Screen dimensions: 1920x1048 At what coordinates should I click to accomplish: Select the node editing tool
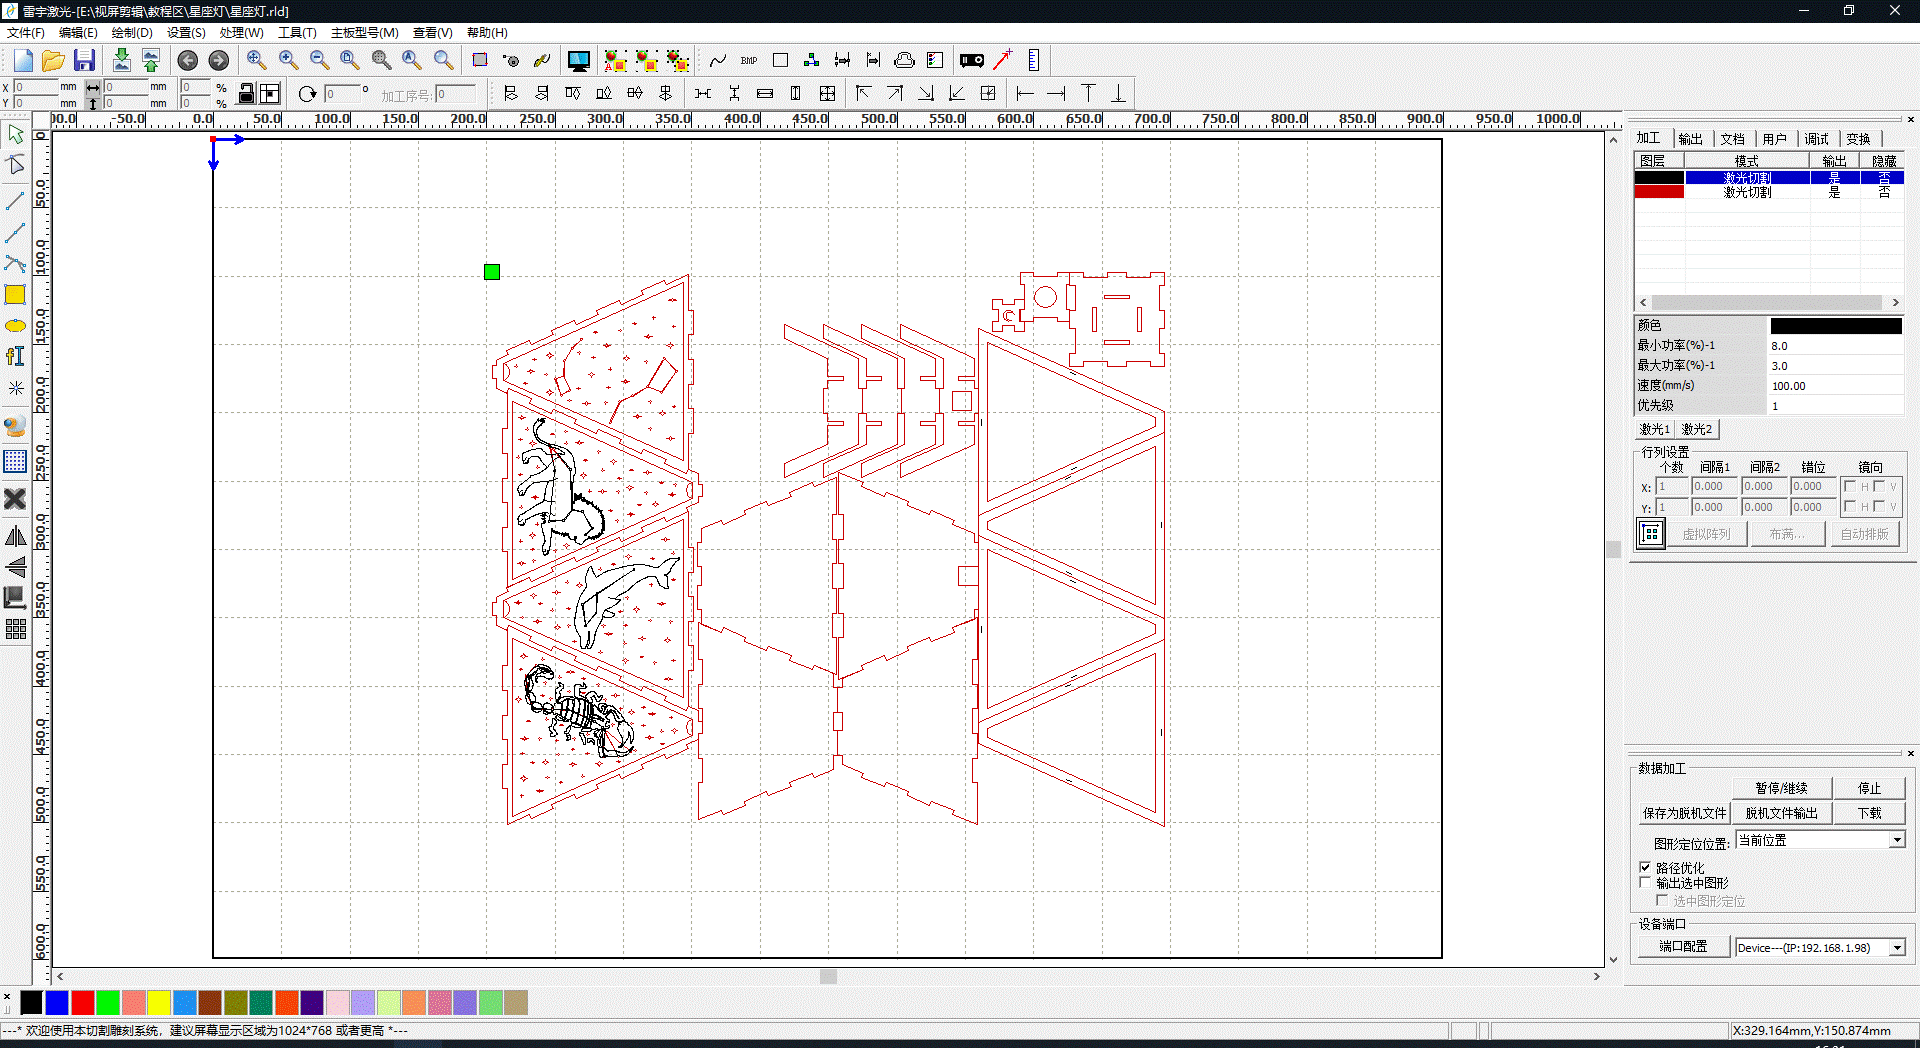(16, 166)
